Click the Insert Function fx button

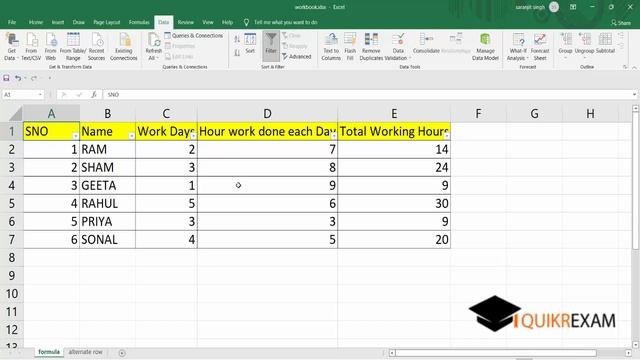tap(93, 95)
